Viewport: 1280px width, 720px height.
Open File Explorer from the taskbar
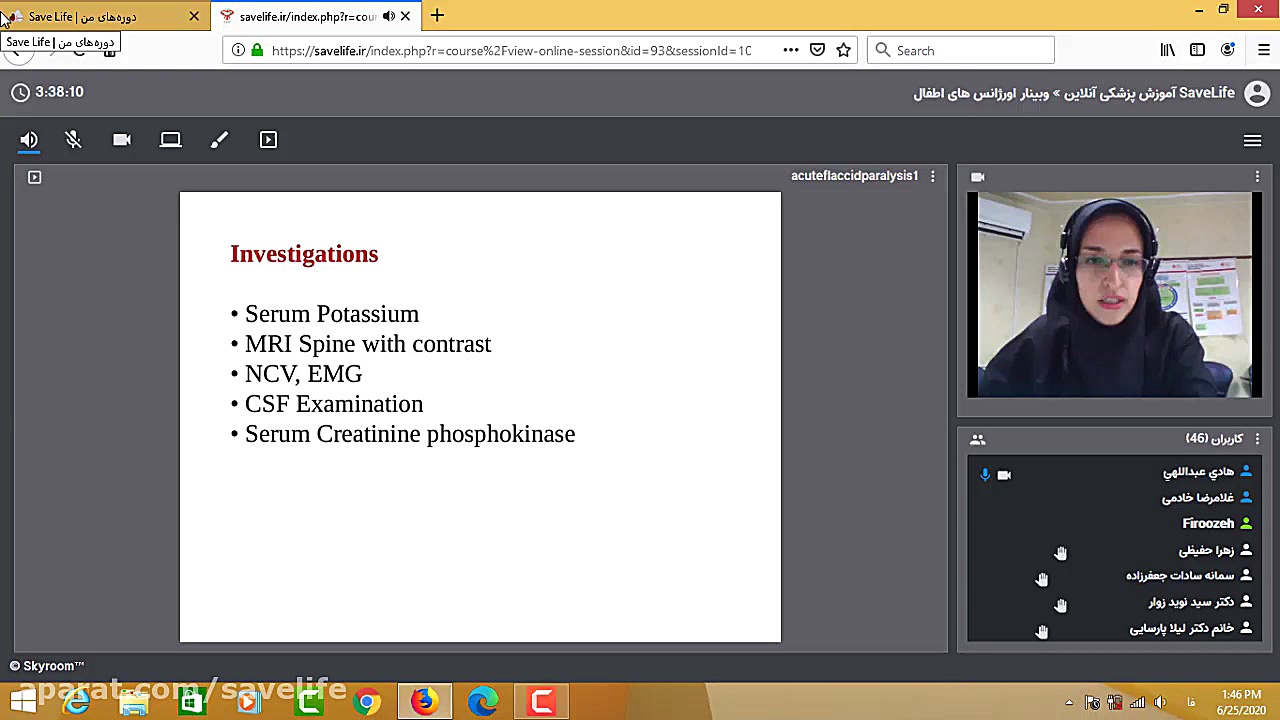(134, 702)
